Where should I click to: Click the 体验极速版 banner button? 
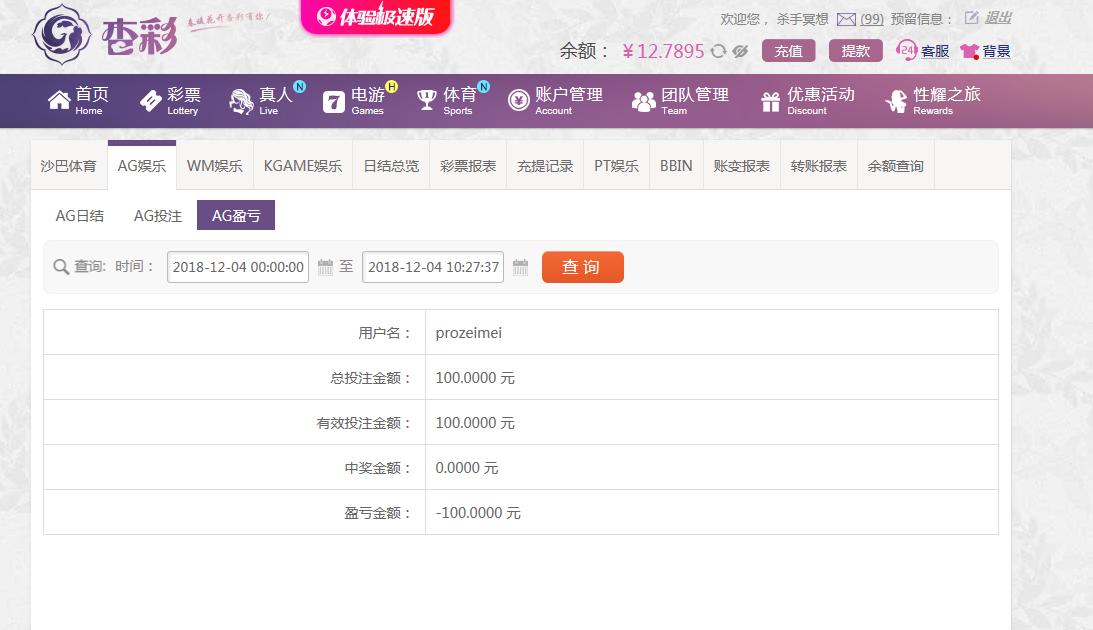pos(376,16)
